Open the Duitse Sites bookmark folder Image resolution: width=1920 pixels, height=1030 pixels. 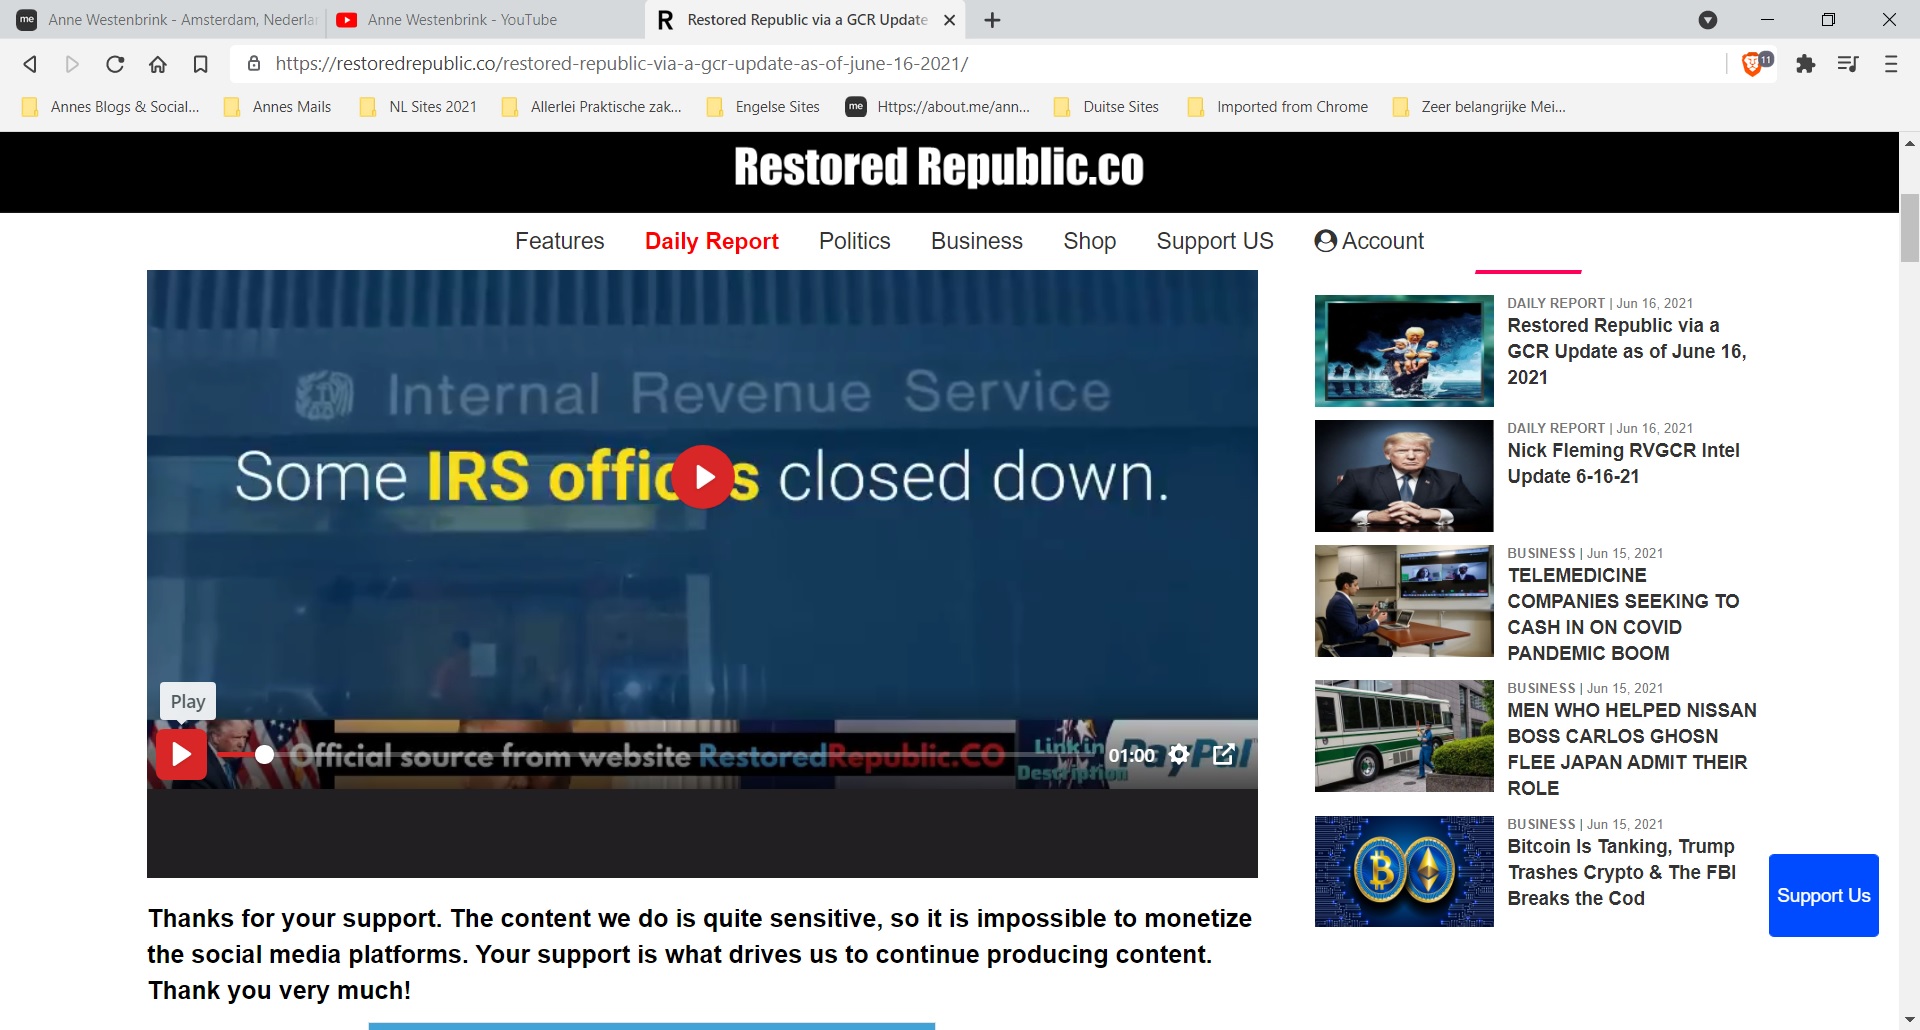(1107, 107)
